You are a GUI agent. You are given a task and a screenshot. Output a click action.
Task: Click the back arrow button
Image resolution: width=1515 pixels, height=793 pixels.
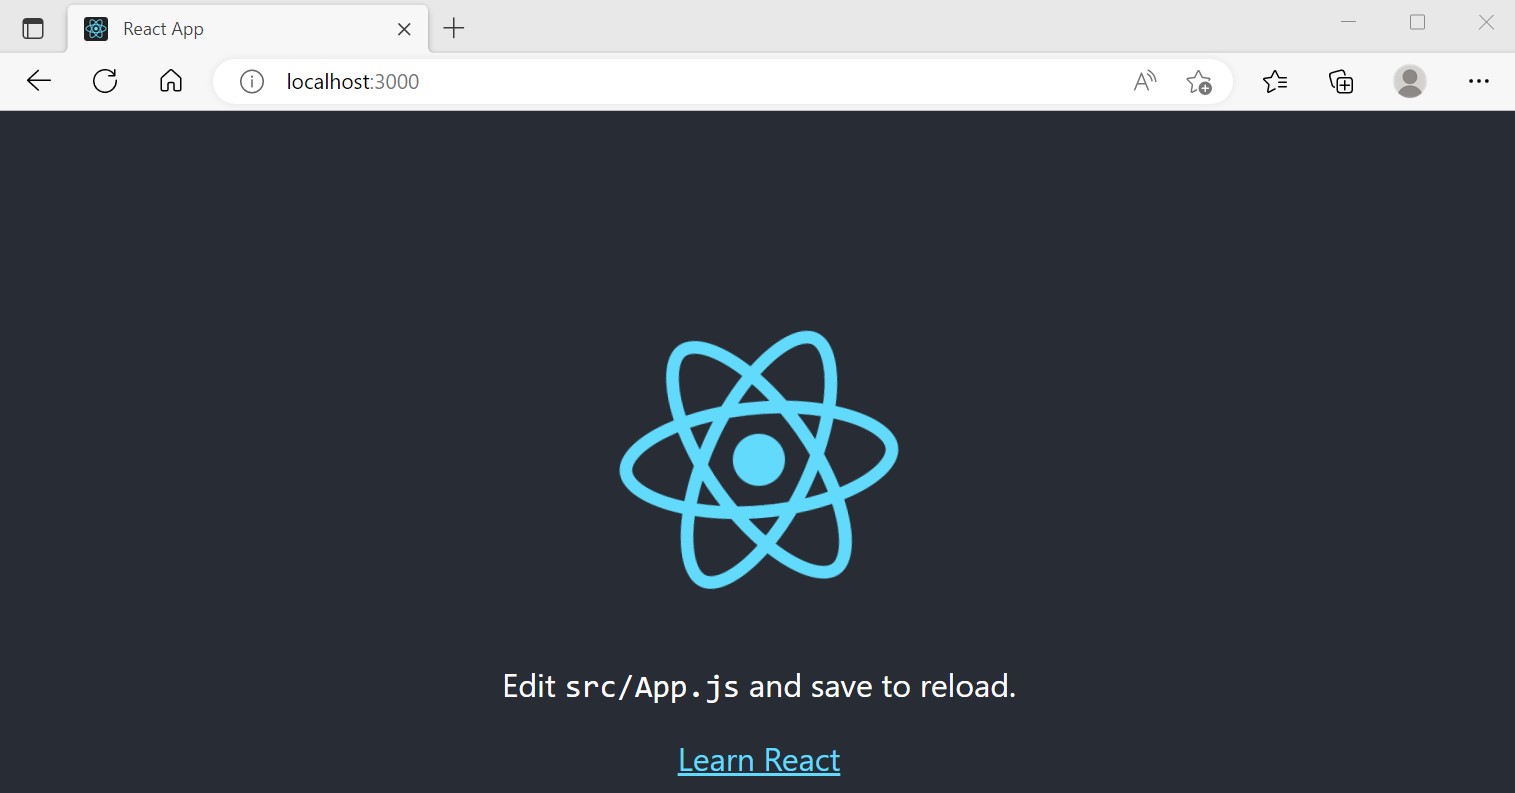click(39, 81)
